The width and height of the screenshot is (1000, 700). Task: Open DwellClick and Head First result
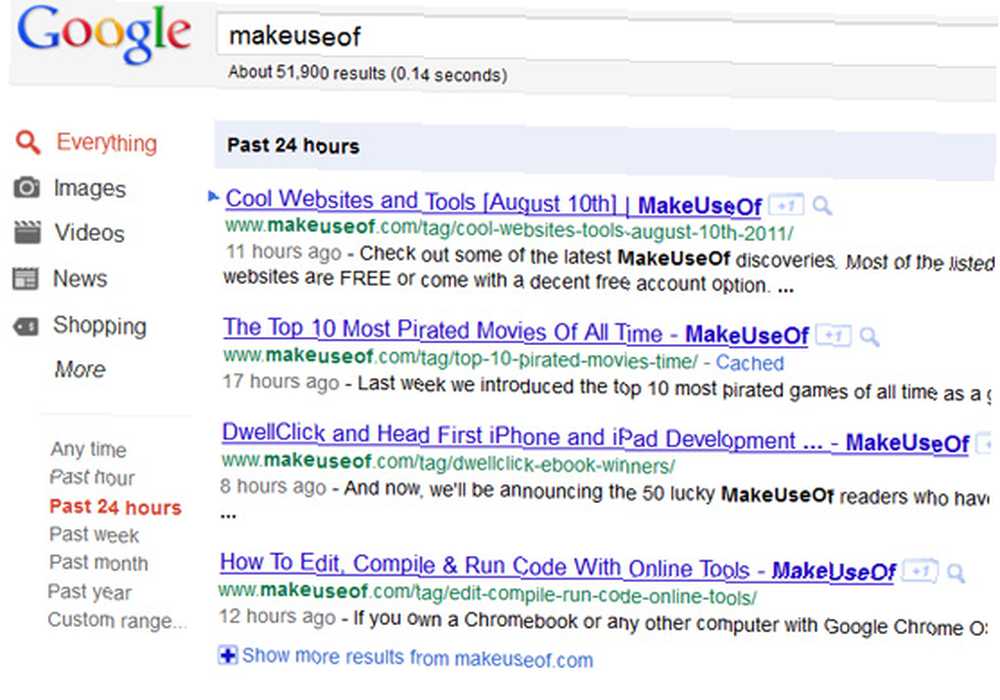(595, 439)
